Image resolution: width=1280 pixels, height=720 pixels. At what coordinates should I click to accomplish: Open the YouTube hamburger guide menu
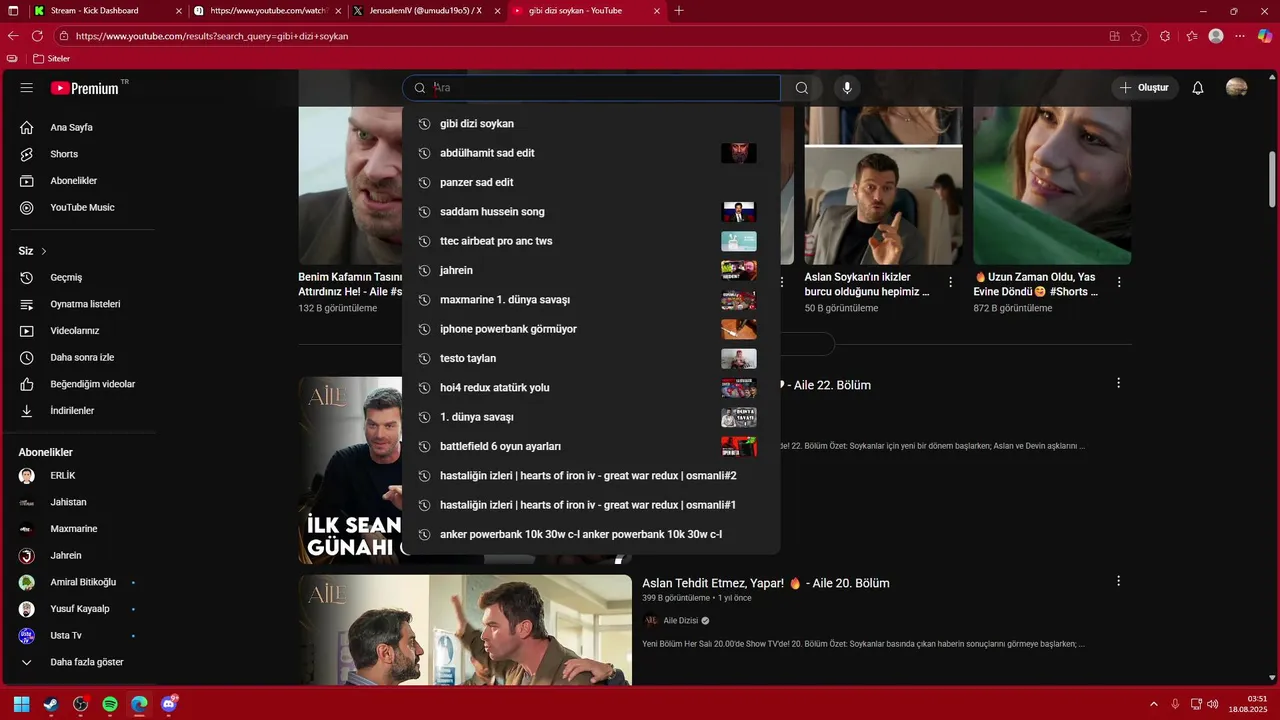point(27,88)
